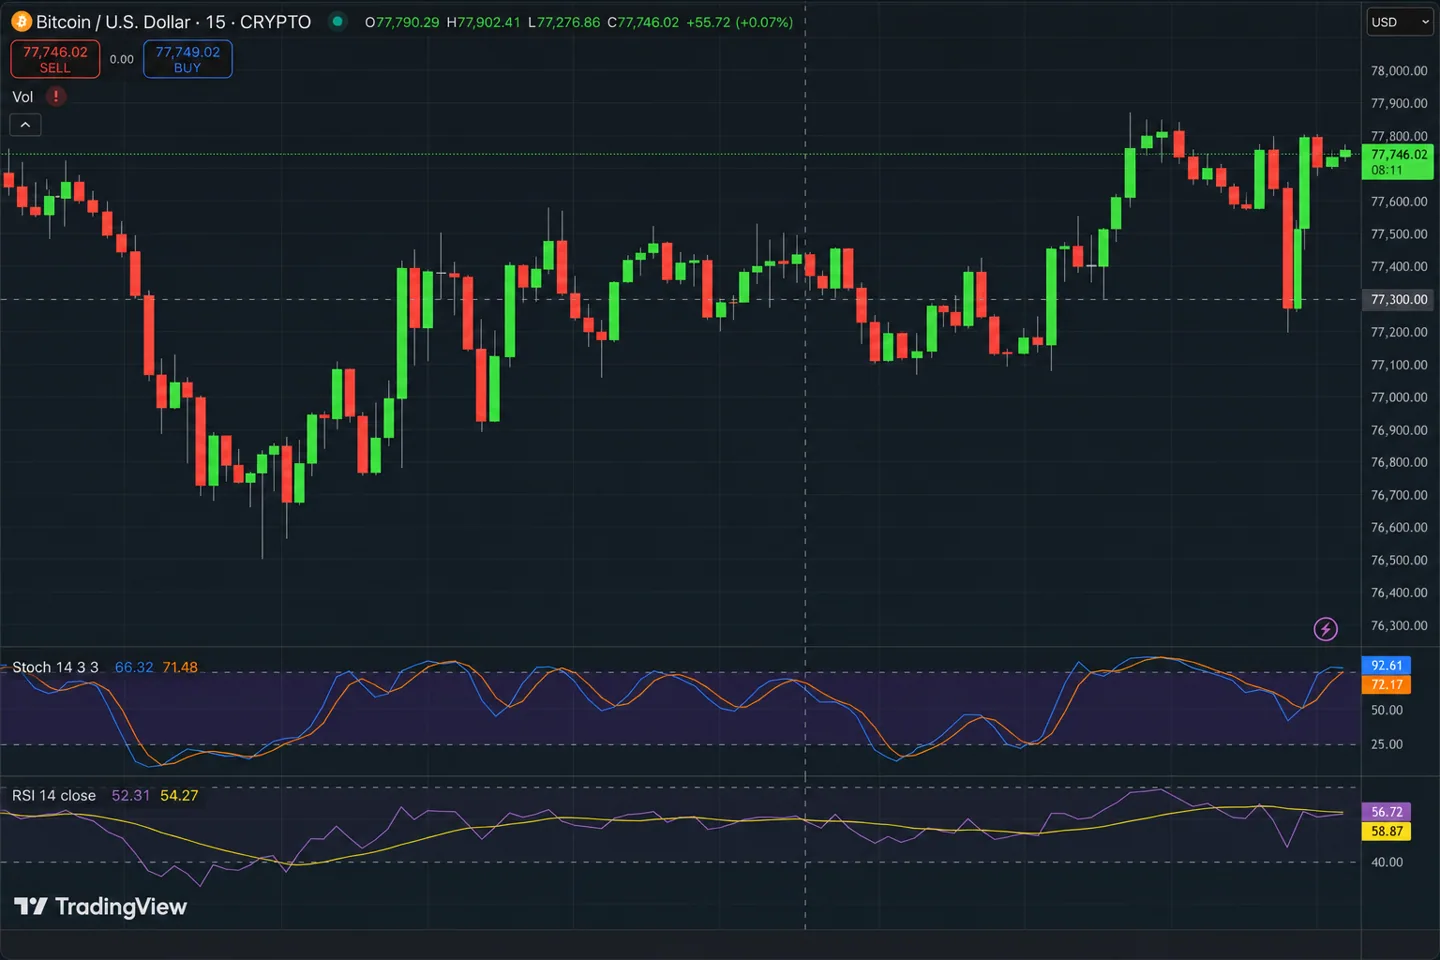This screenshot has height=960, width=1440.
Task: Click the 25.00 Stoch scale label
Action: [1386, 744]
